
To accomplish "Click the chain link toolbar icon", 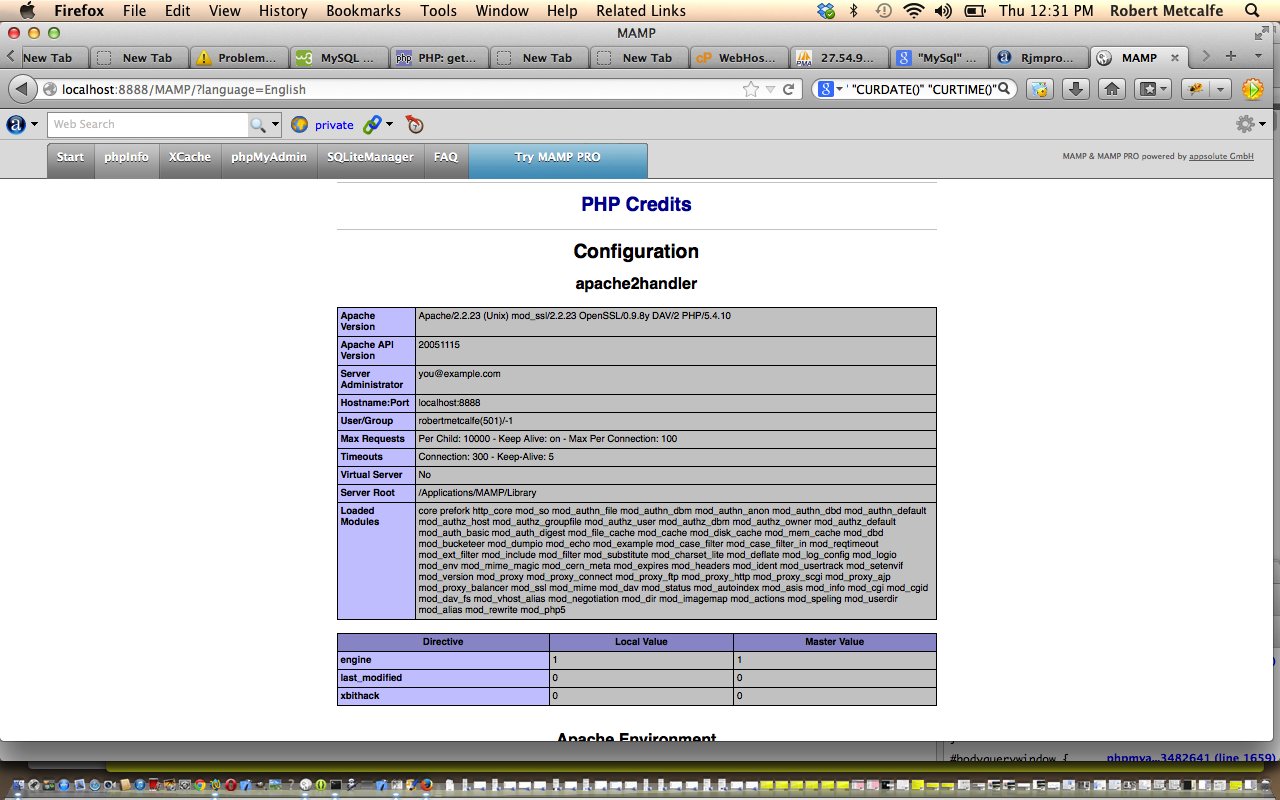I will pos(372,125).
